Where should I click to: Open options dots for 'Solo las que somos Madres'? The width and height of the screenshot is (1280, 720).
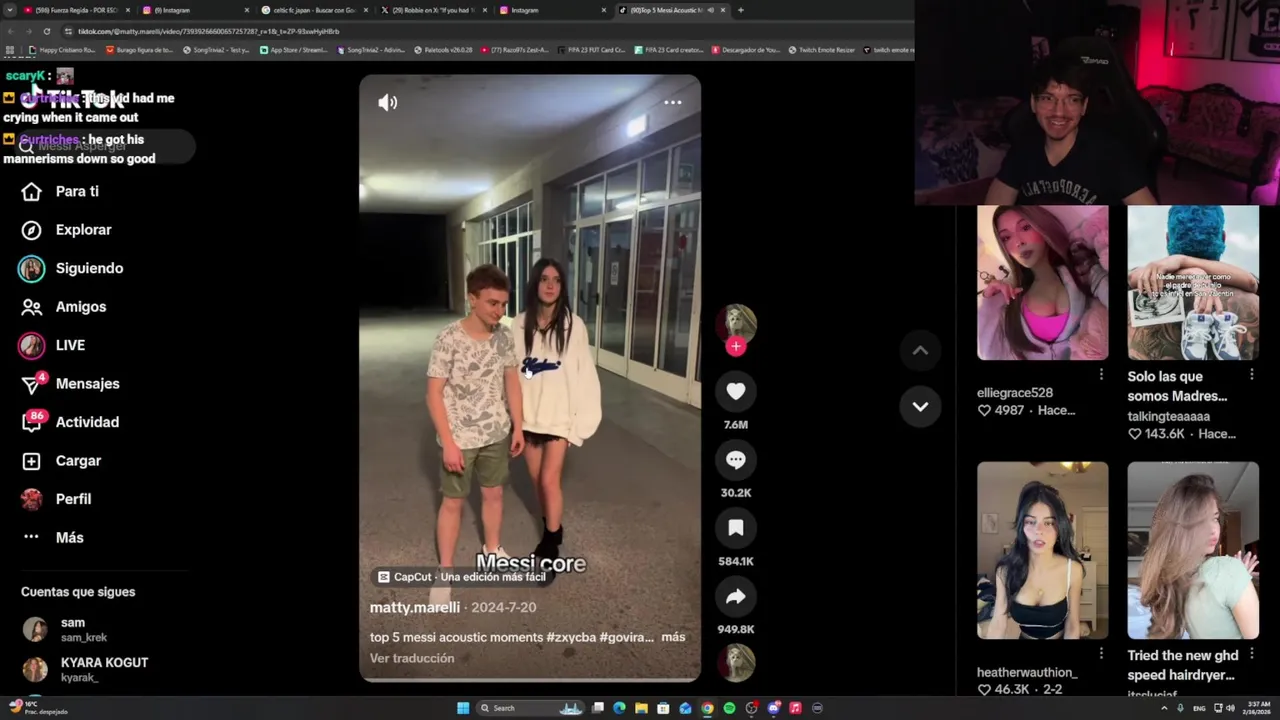[x=1251, y=374]
